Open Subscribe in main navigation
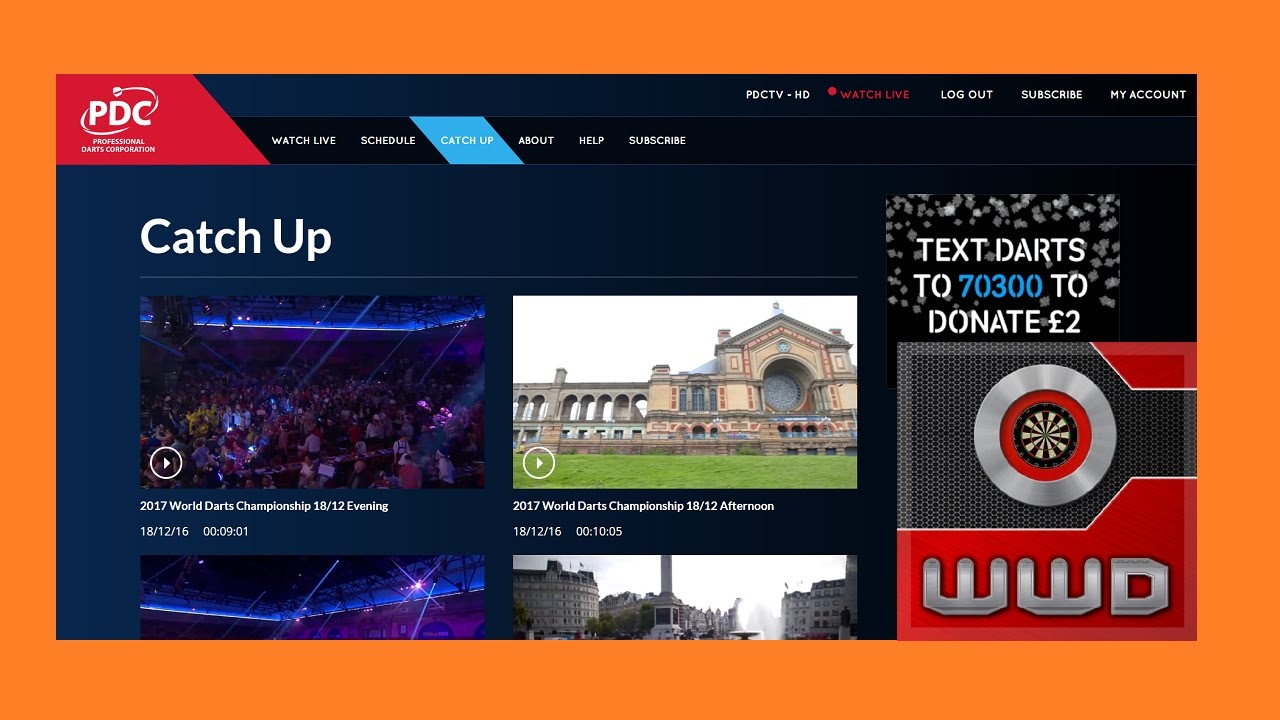This screenshot has height=720, width=1280. [657, 141]
